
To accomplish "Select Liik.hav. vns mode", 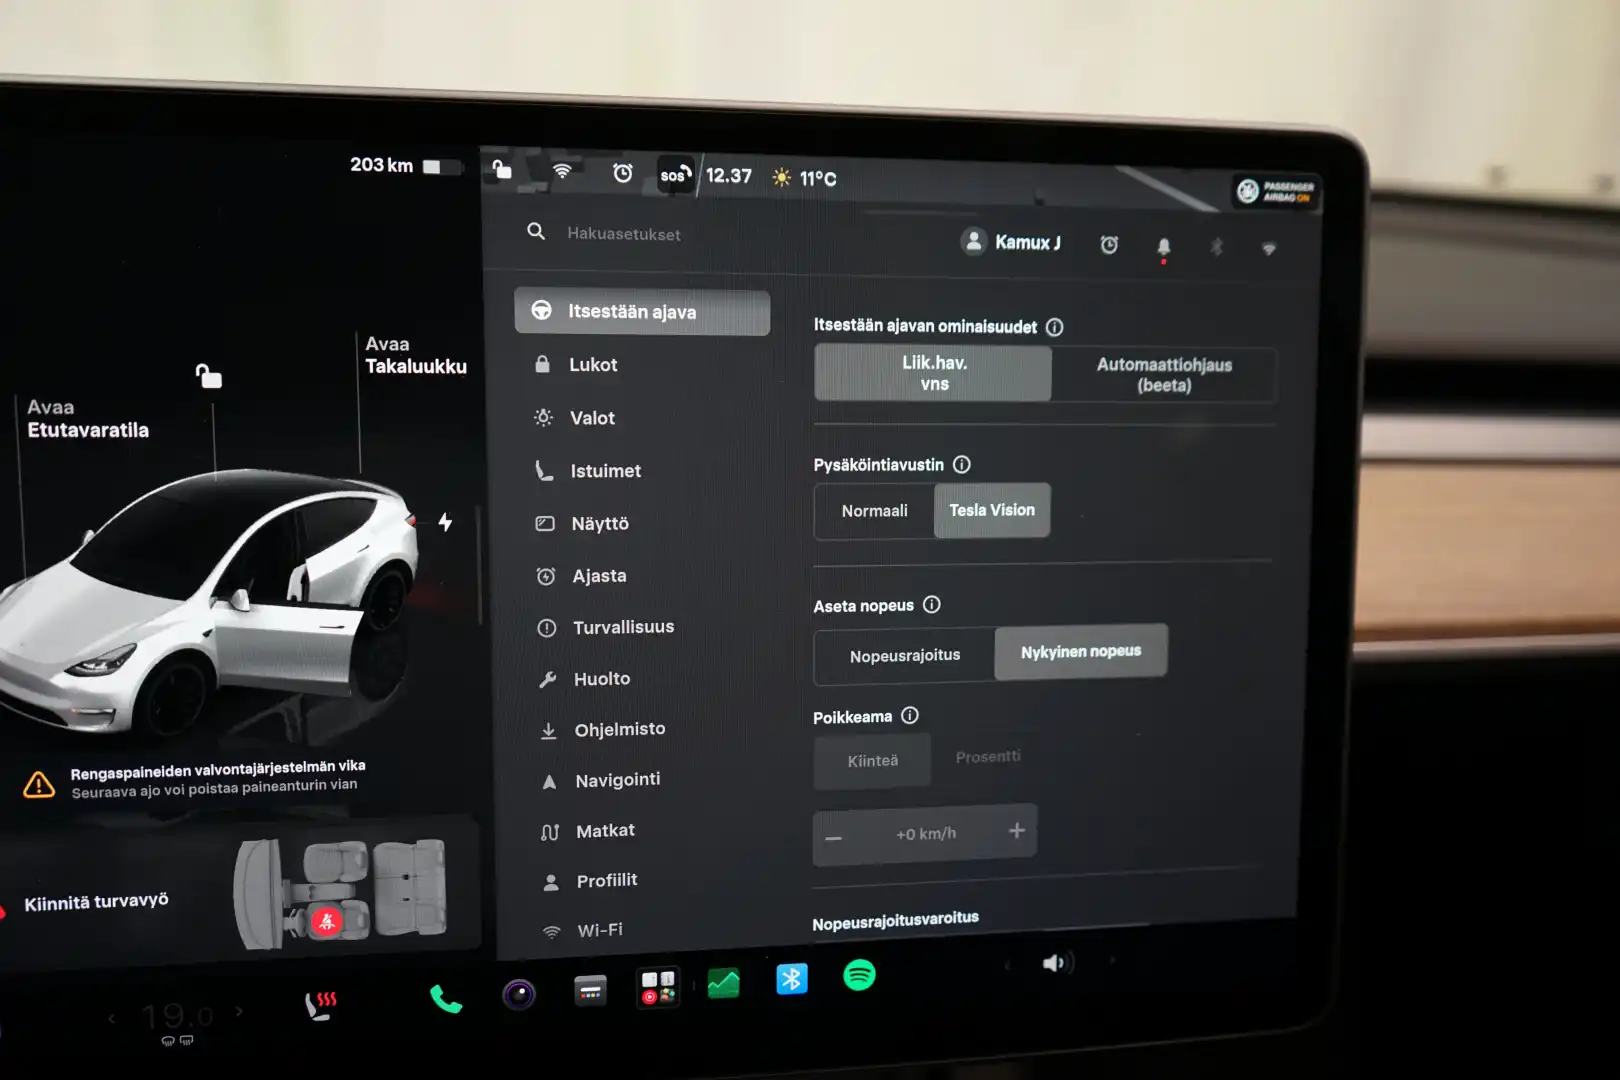I will pos(933,373).
